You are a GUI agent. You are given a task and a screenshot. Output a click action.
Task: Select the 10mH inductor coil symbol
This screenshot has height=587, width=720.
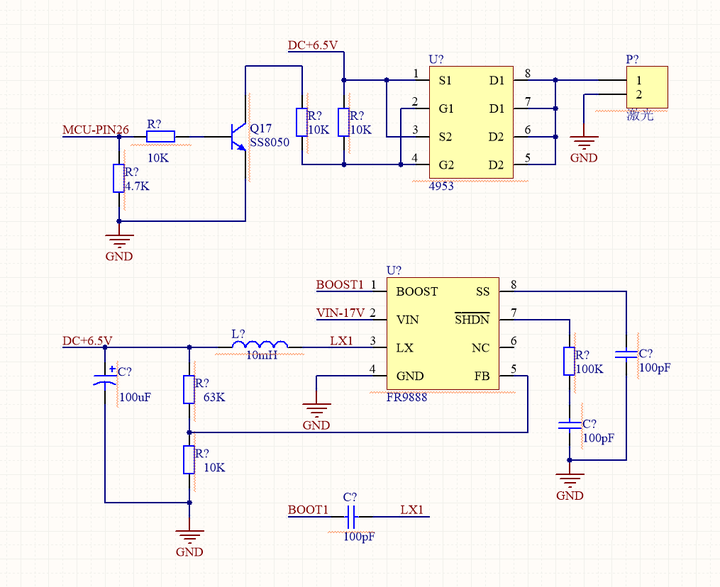coord(260,344)
